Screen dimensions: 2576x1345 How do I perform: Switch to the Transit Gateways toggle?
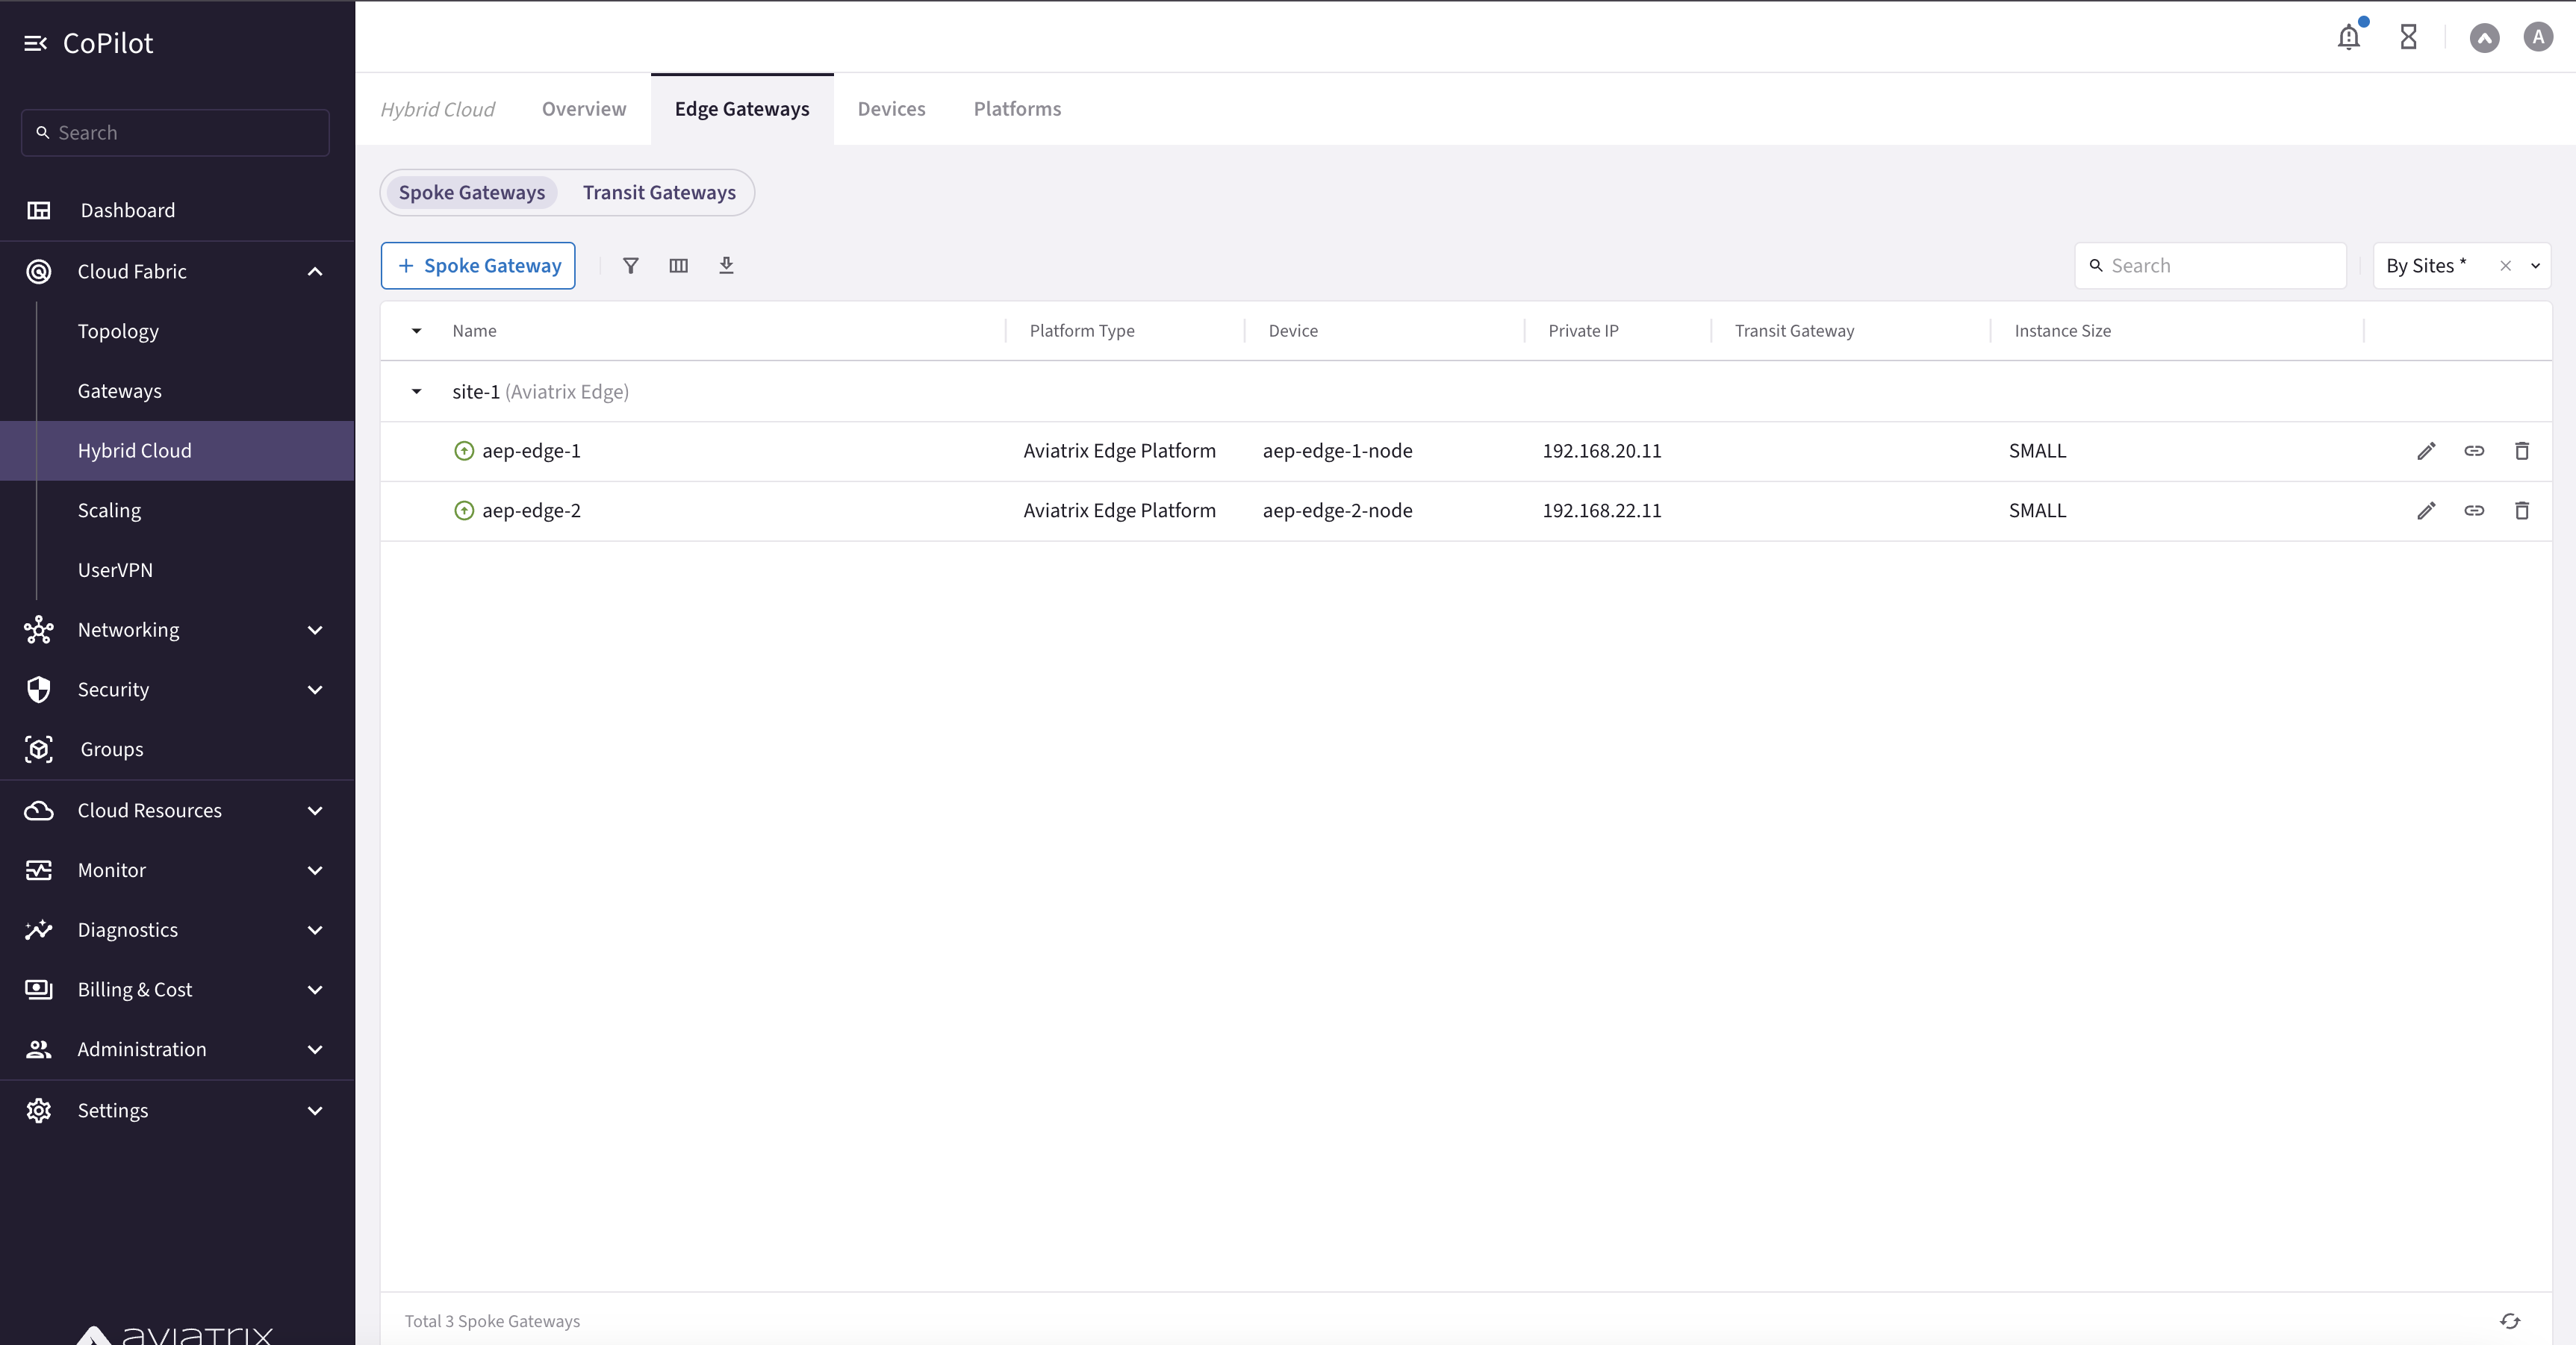(659, 192)
